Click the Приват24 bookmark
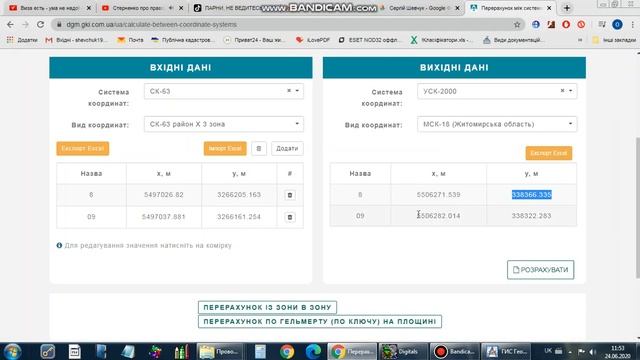640x360 pixels. [x=255, y=40]
